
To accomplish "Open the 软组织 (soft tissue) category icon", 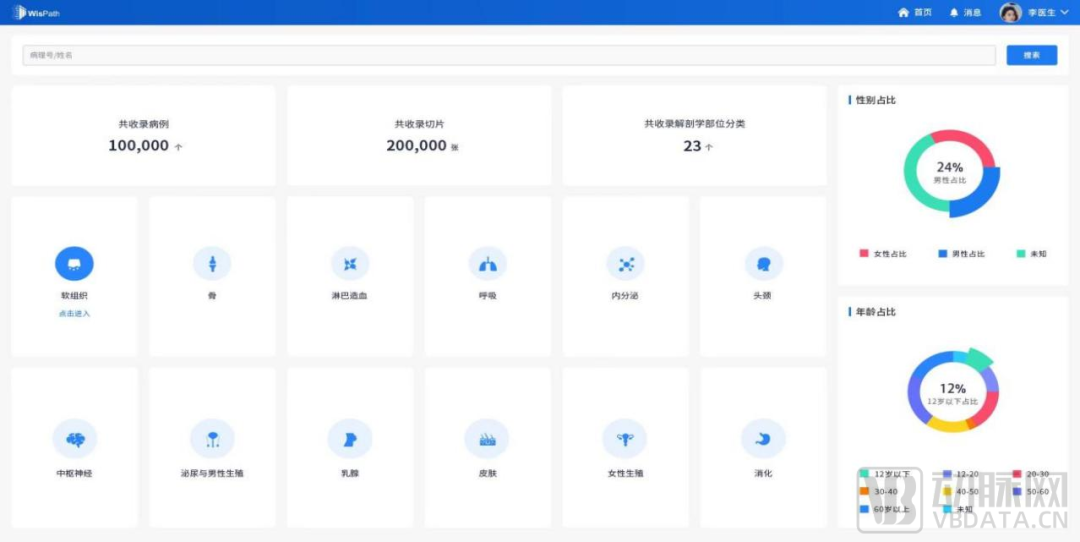I will pos(74,264).
